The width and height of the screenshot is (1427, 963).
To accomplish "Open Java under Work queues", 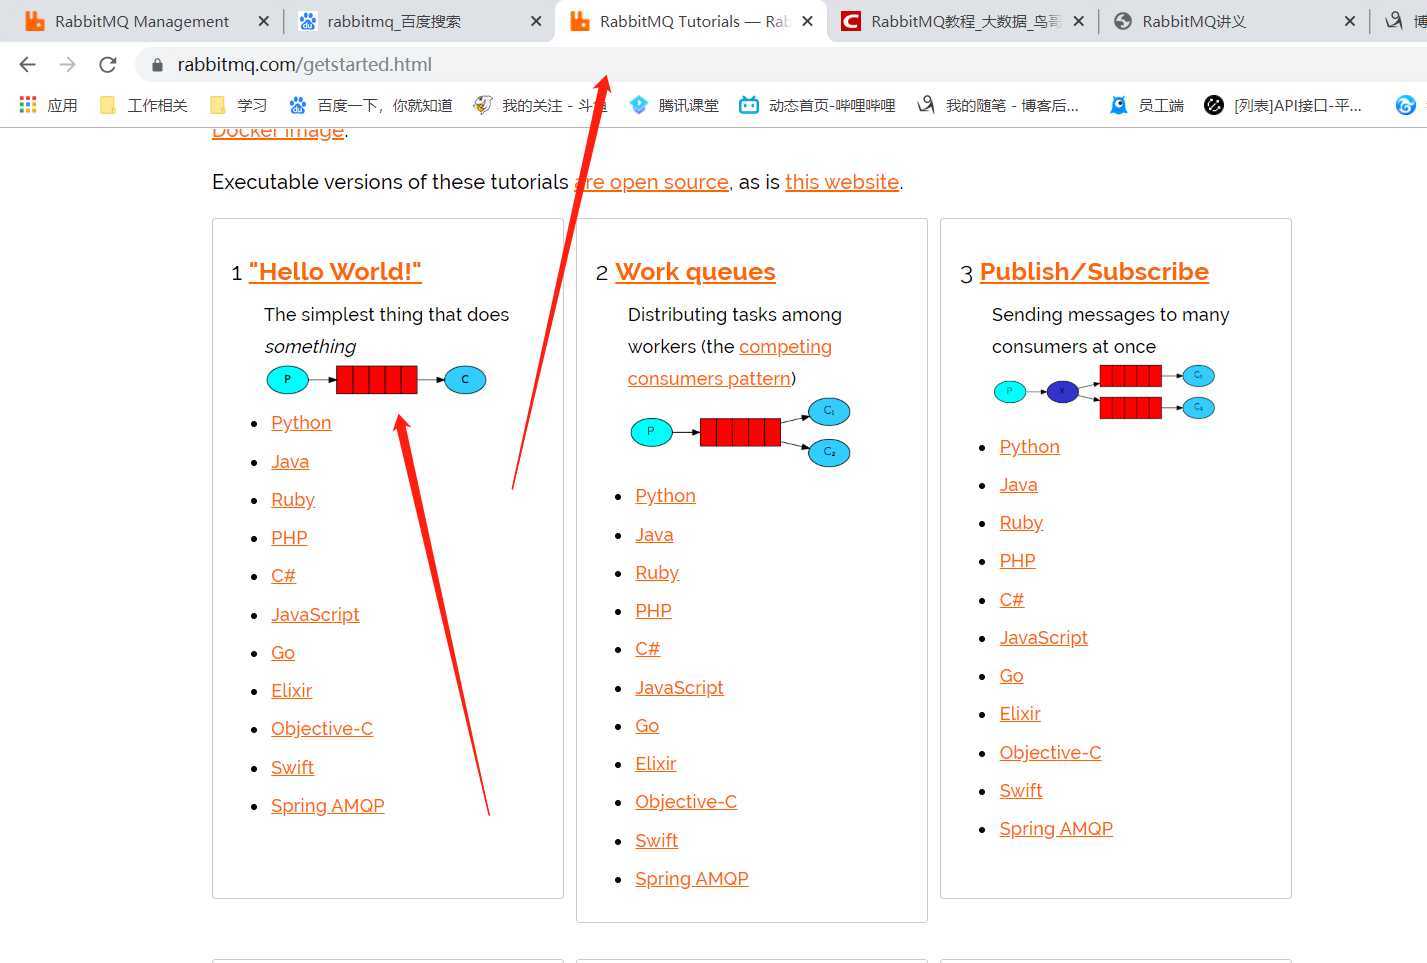I will tap(654, 535).
